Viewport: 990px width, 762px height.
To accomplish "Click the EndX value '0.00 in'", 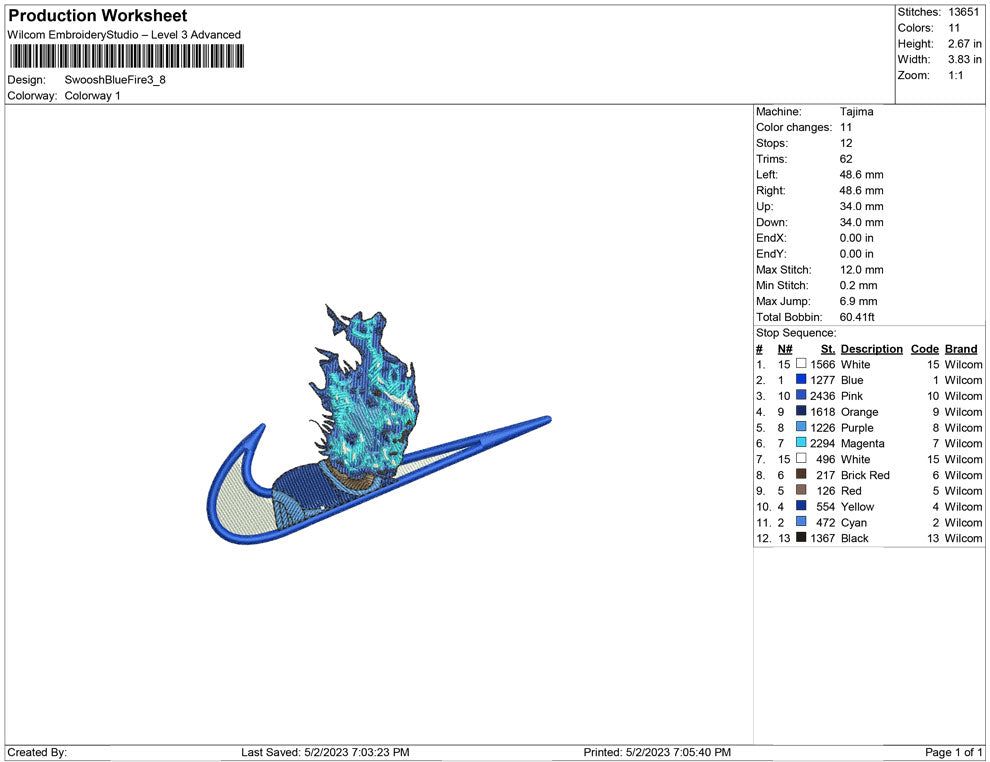I will [857, 238].
